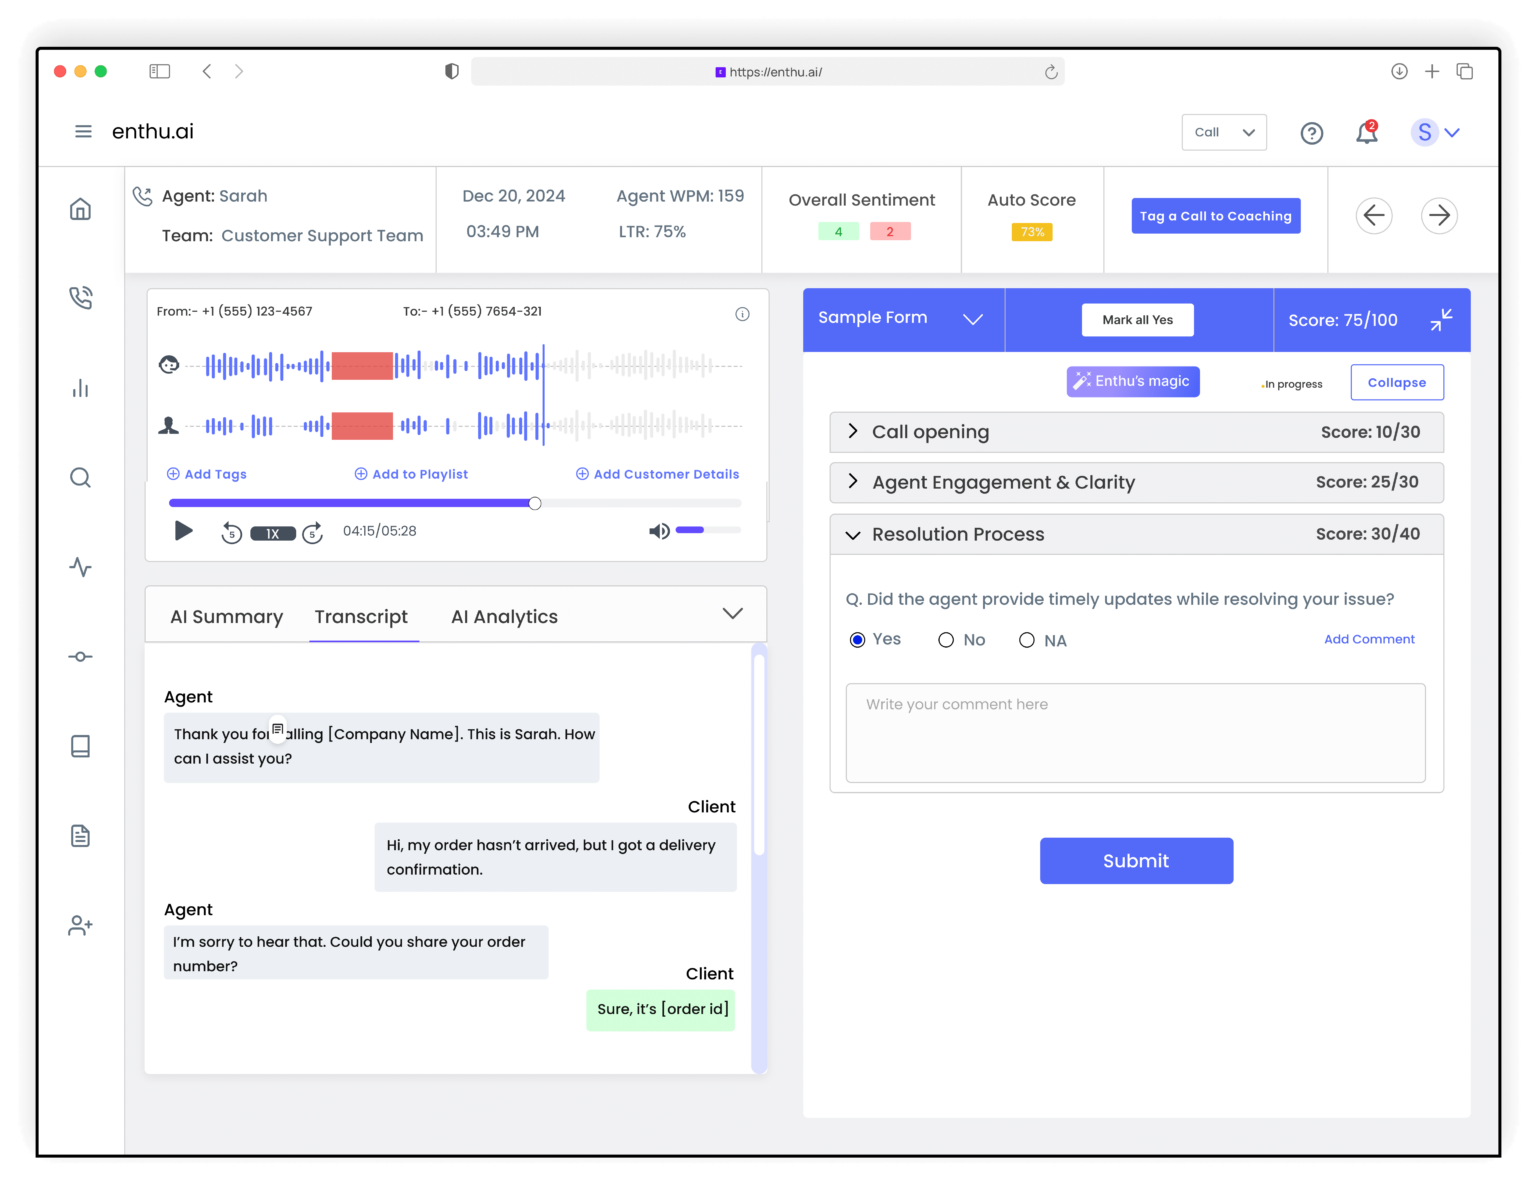View analytics via the bar chart sidebar icon
The width and height of the screenshot is (1536, 1181).
click(x=80, y=388)
